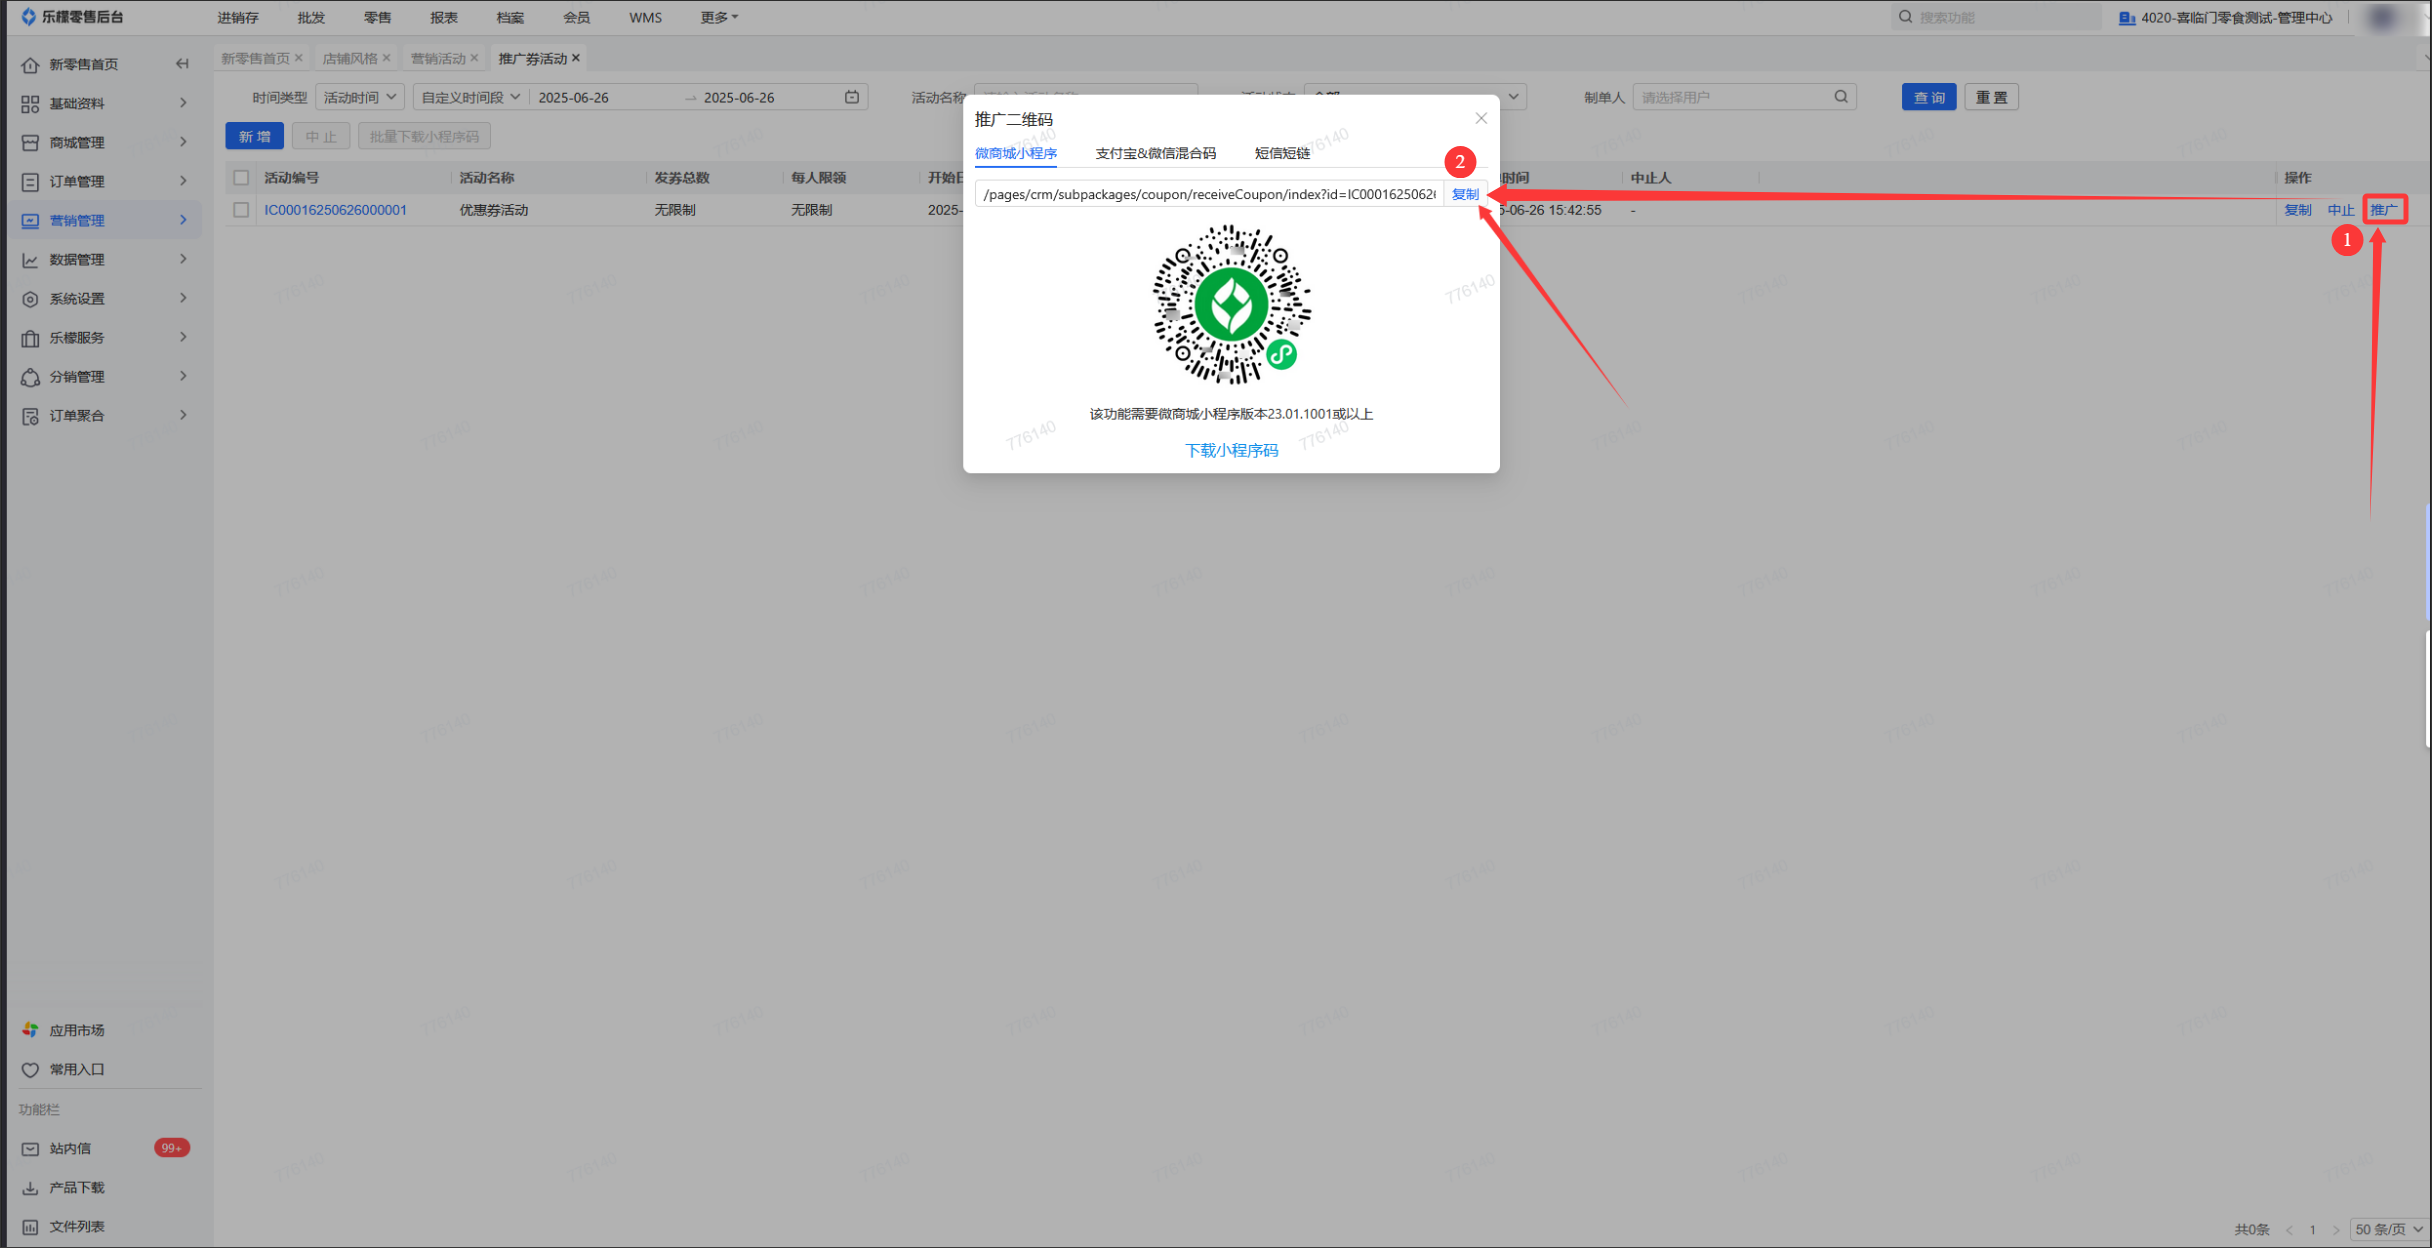Click 下载小程序码 link
Viewport: 2432px width, 1248px height.
(1231, 451)
